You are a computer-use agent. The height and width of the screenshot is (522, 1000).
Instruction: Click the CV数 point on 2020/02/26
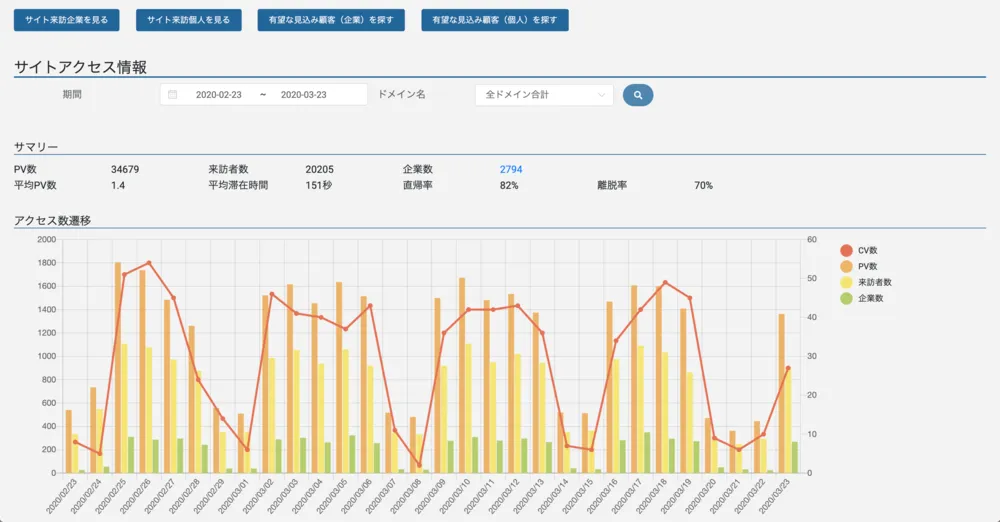(149, 263)
